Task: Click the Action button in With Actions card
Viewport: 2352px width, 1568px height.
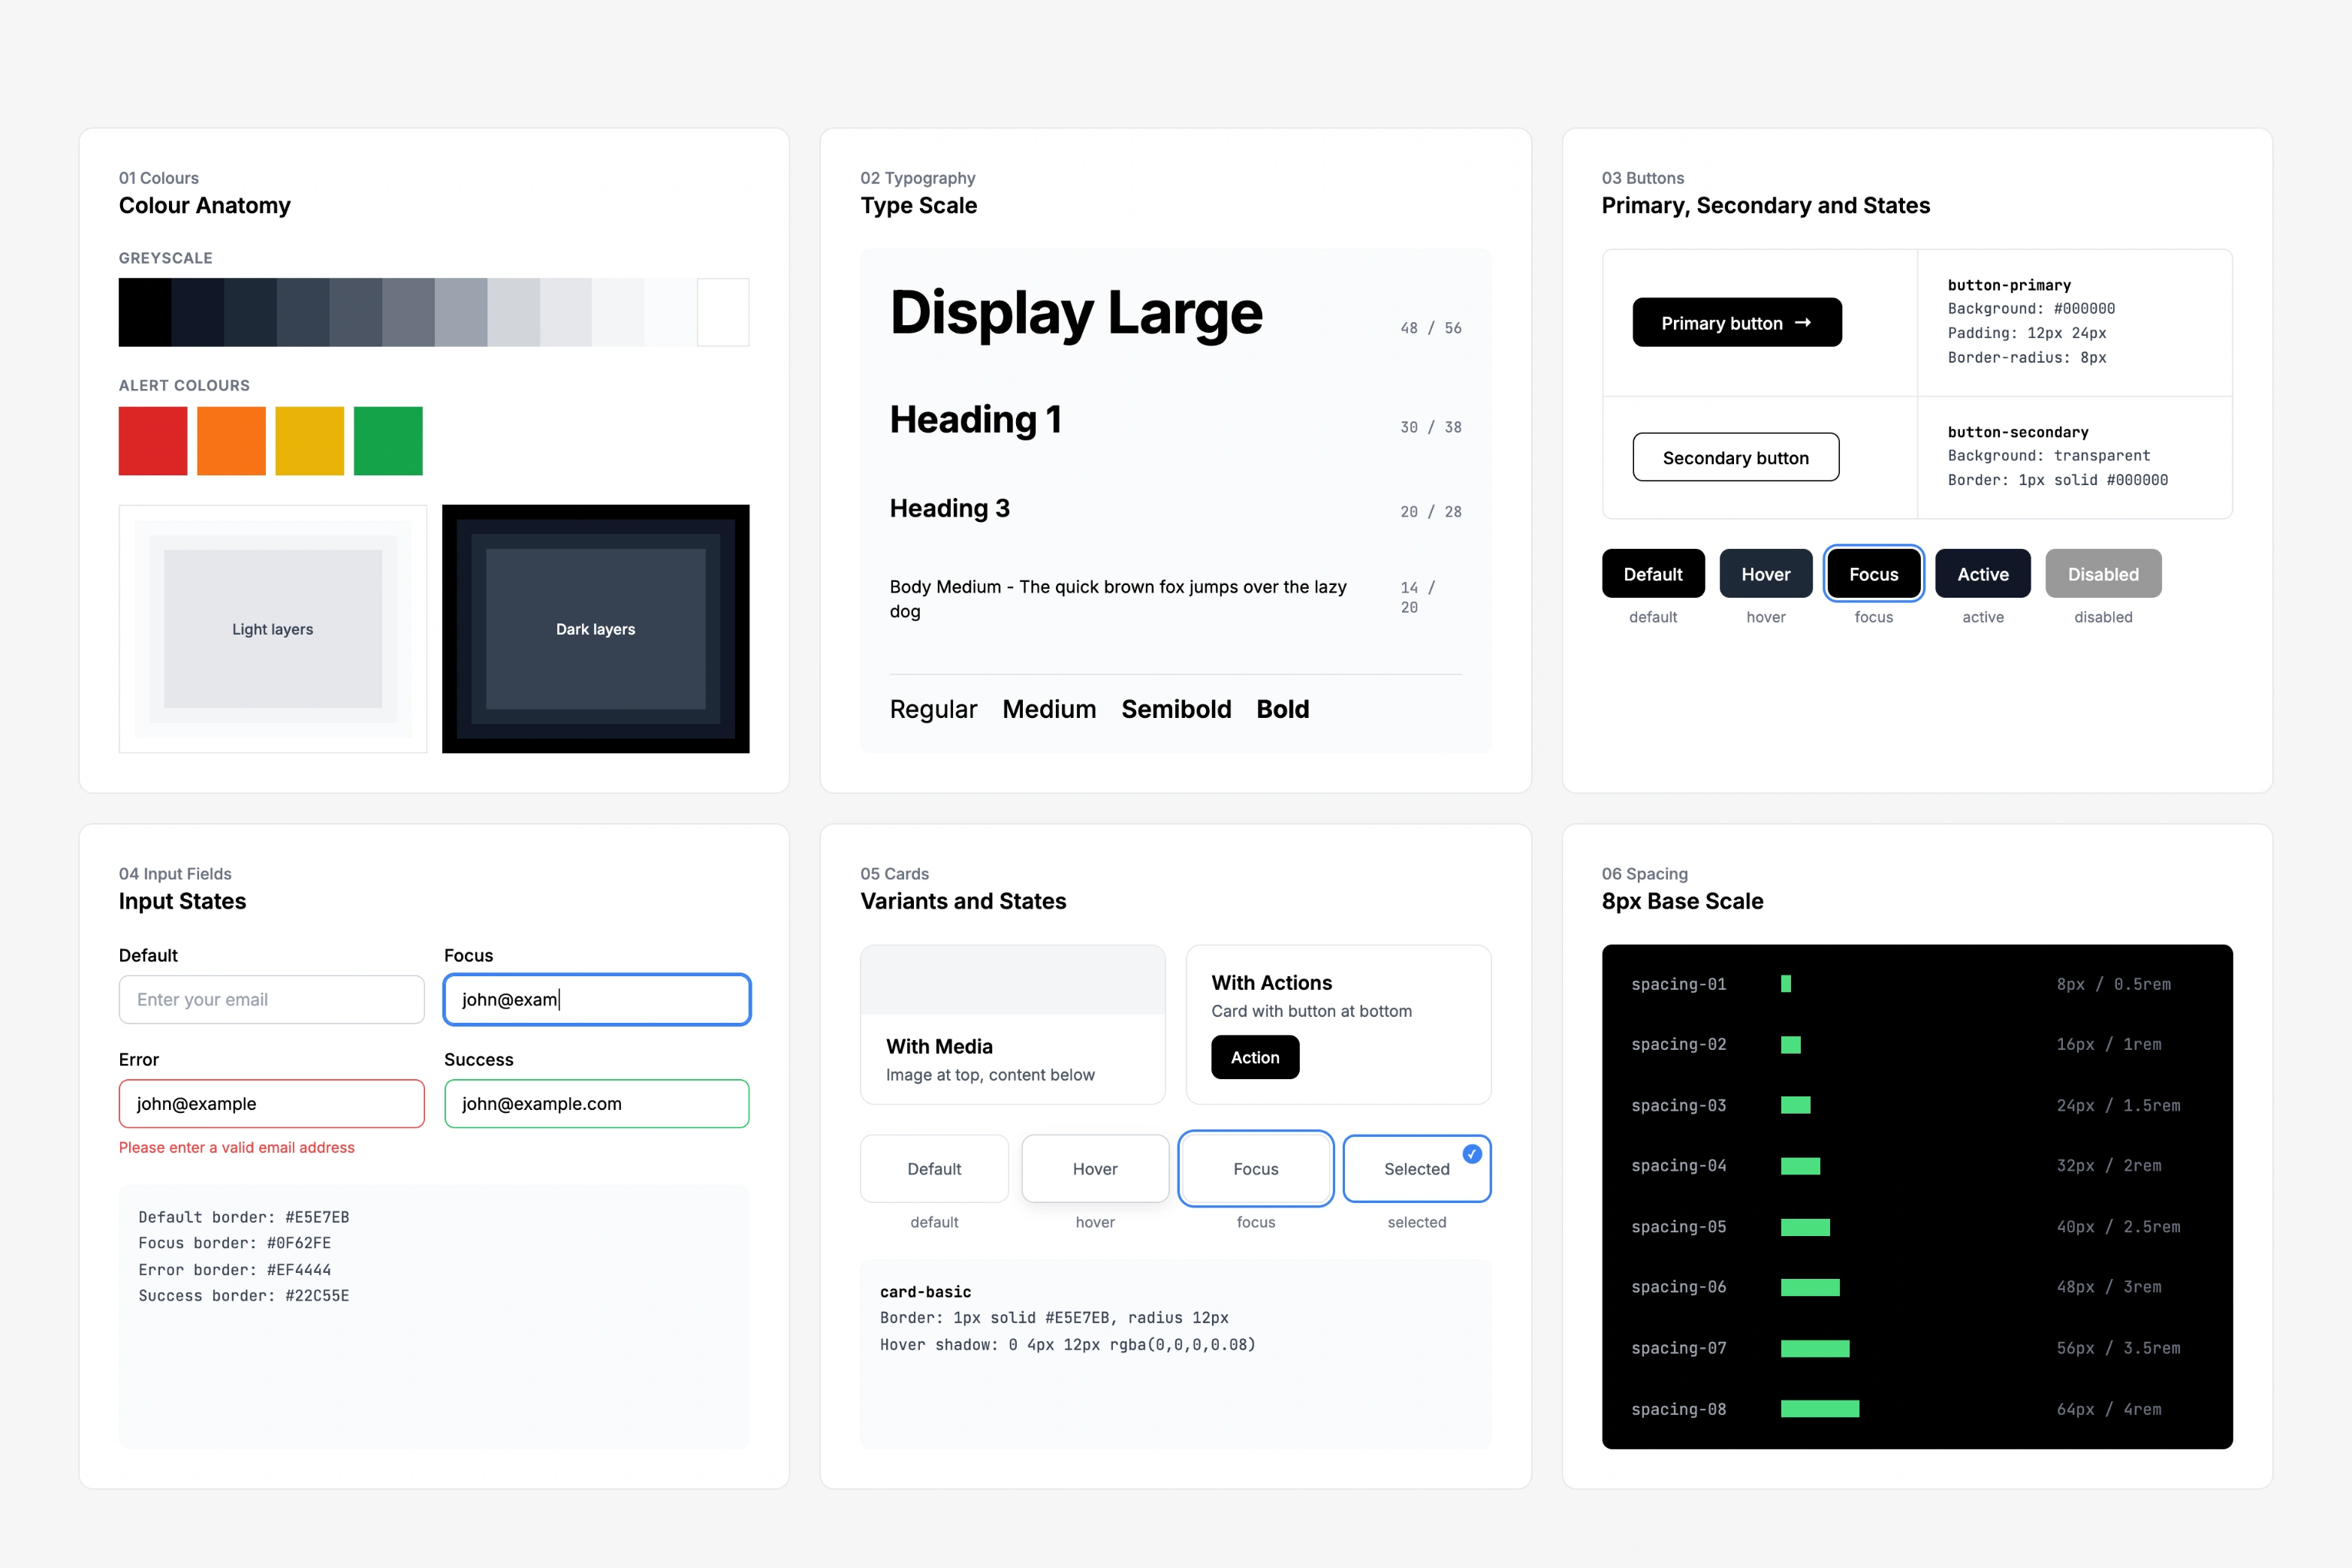Action: [1255, 1057]
